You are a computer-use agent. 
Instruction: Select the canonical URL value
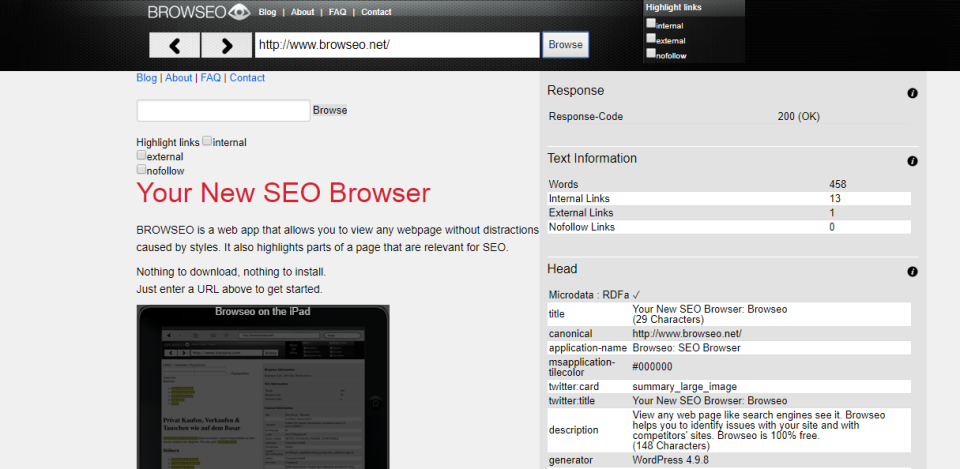pos(687,334)
